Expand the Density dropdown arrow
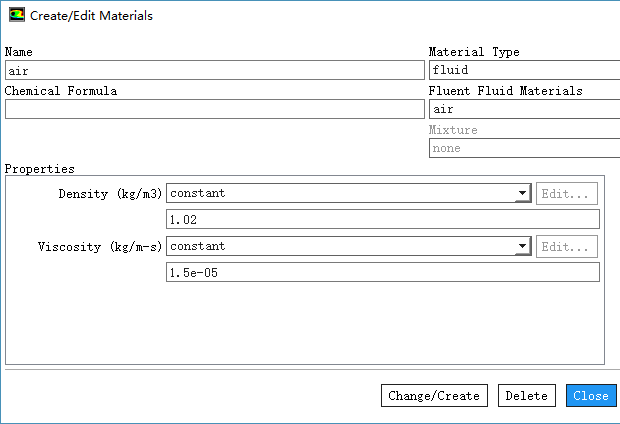 coord(522,194)
